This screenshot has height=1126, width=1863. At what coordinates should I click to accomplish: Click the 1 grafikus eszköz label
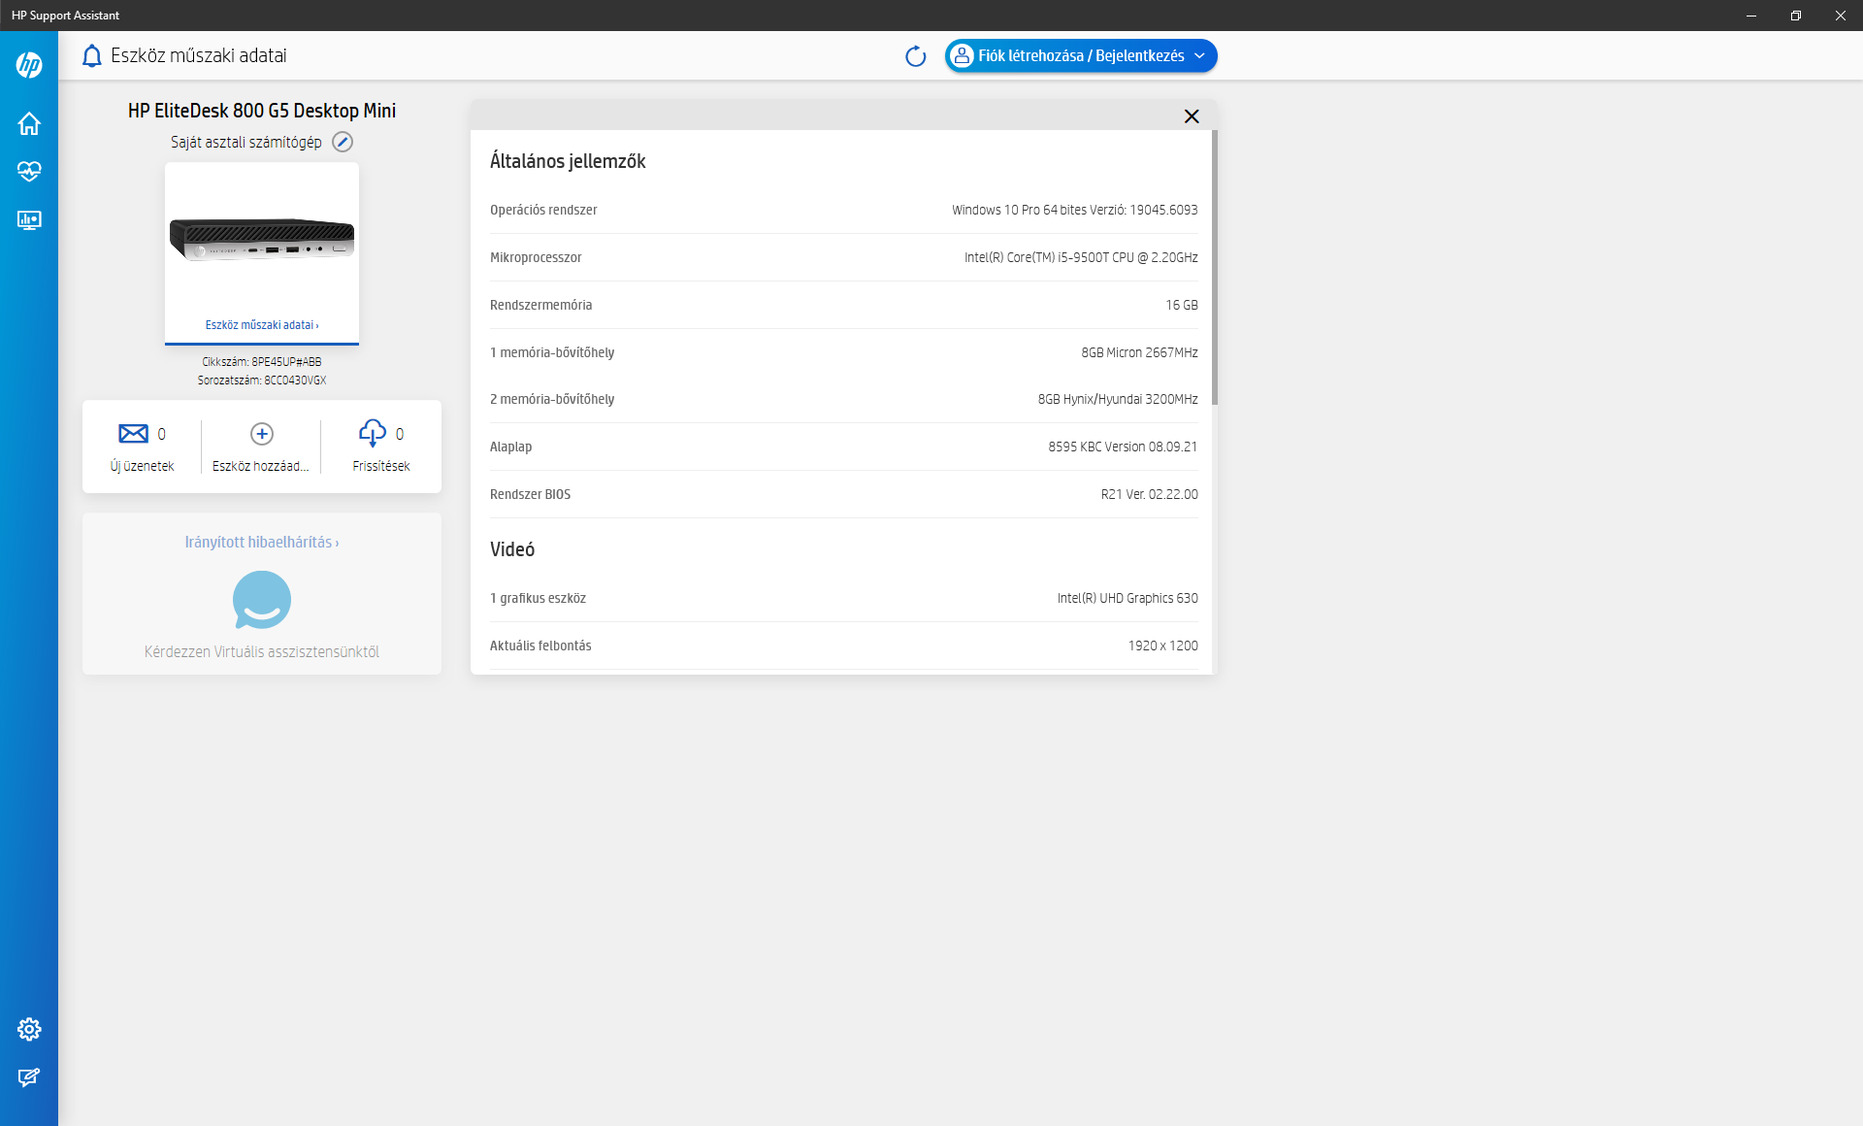(538, 598)
